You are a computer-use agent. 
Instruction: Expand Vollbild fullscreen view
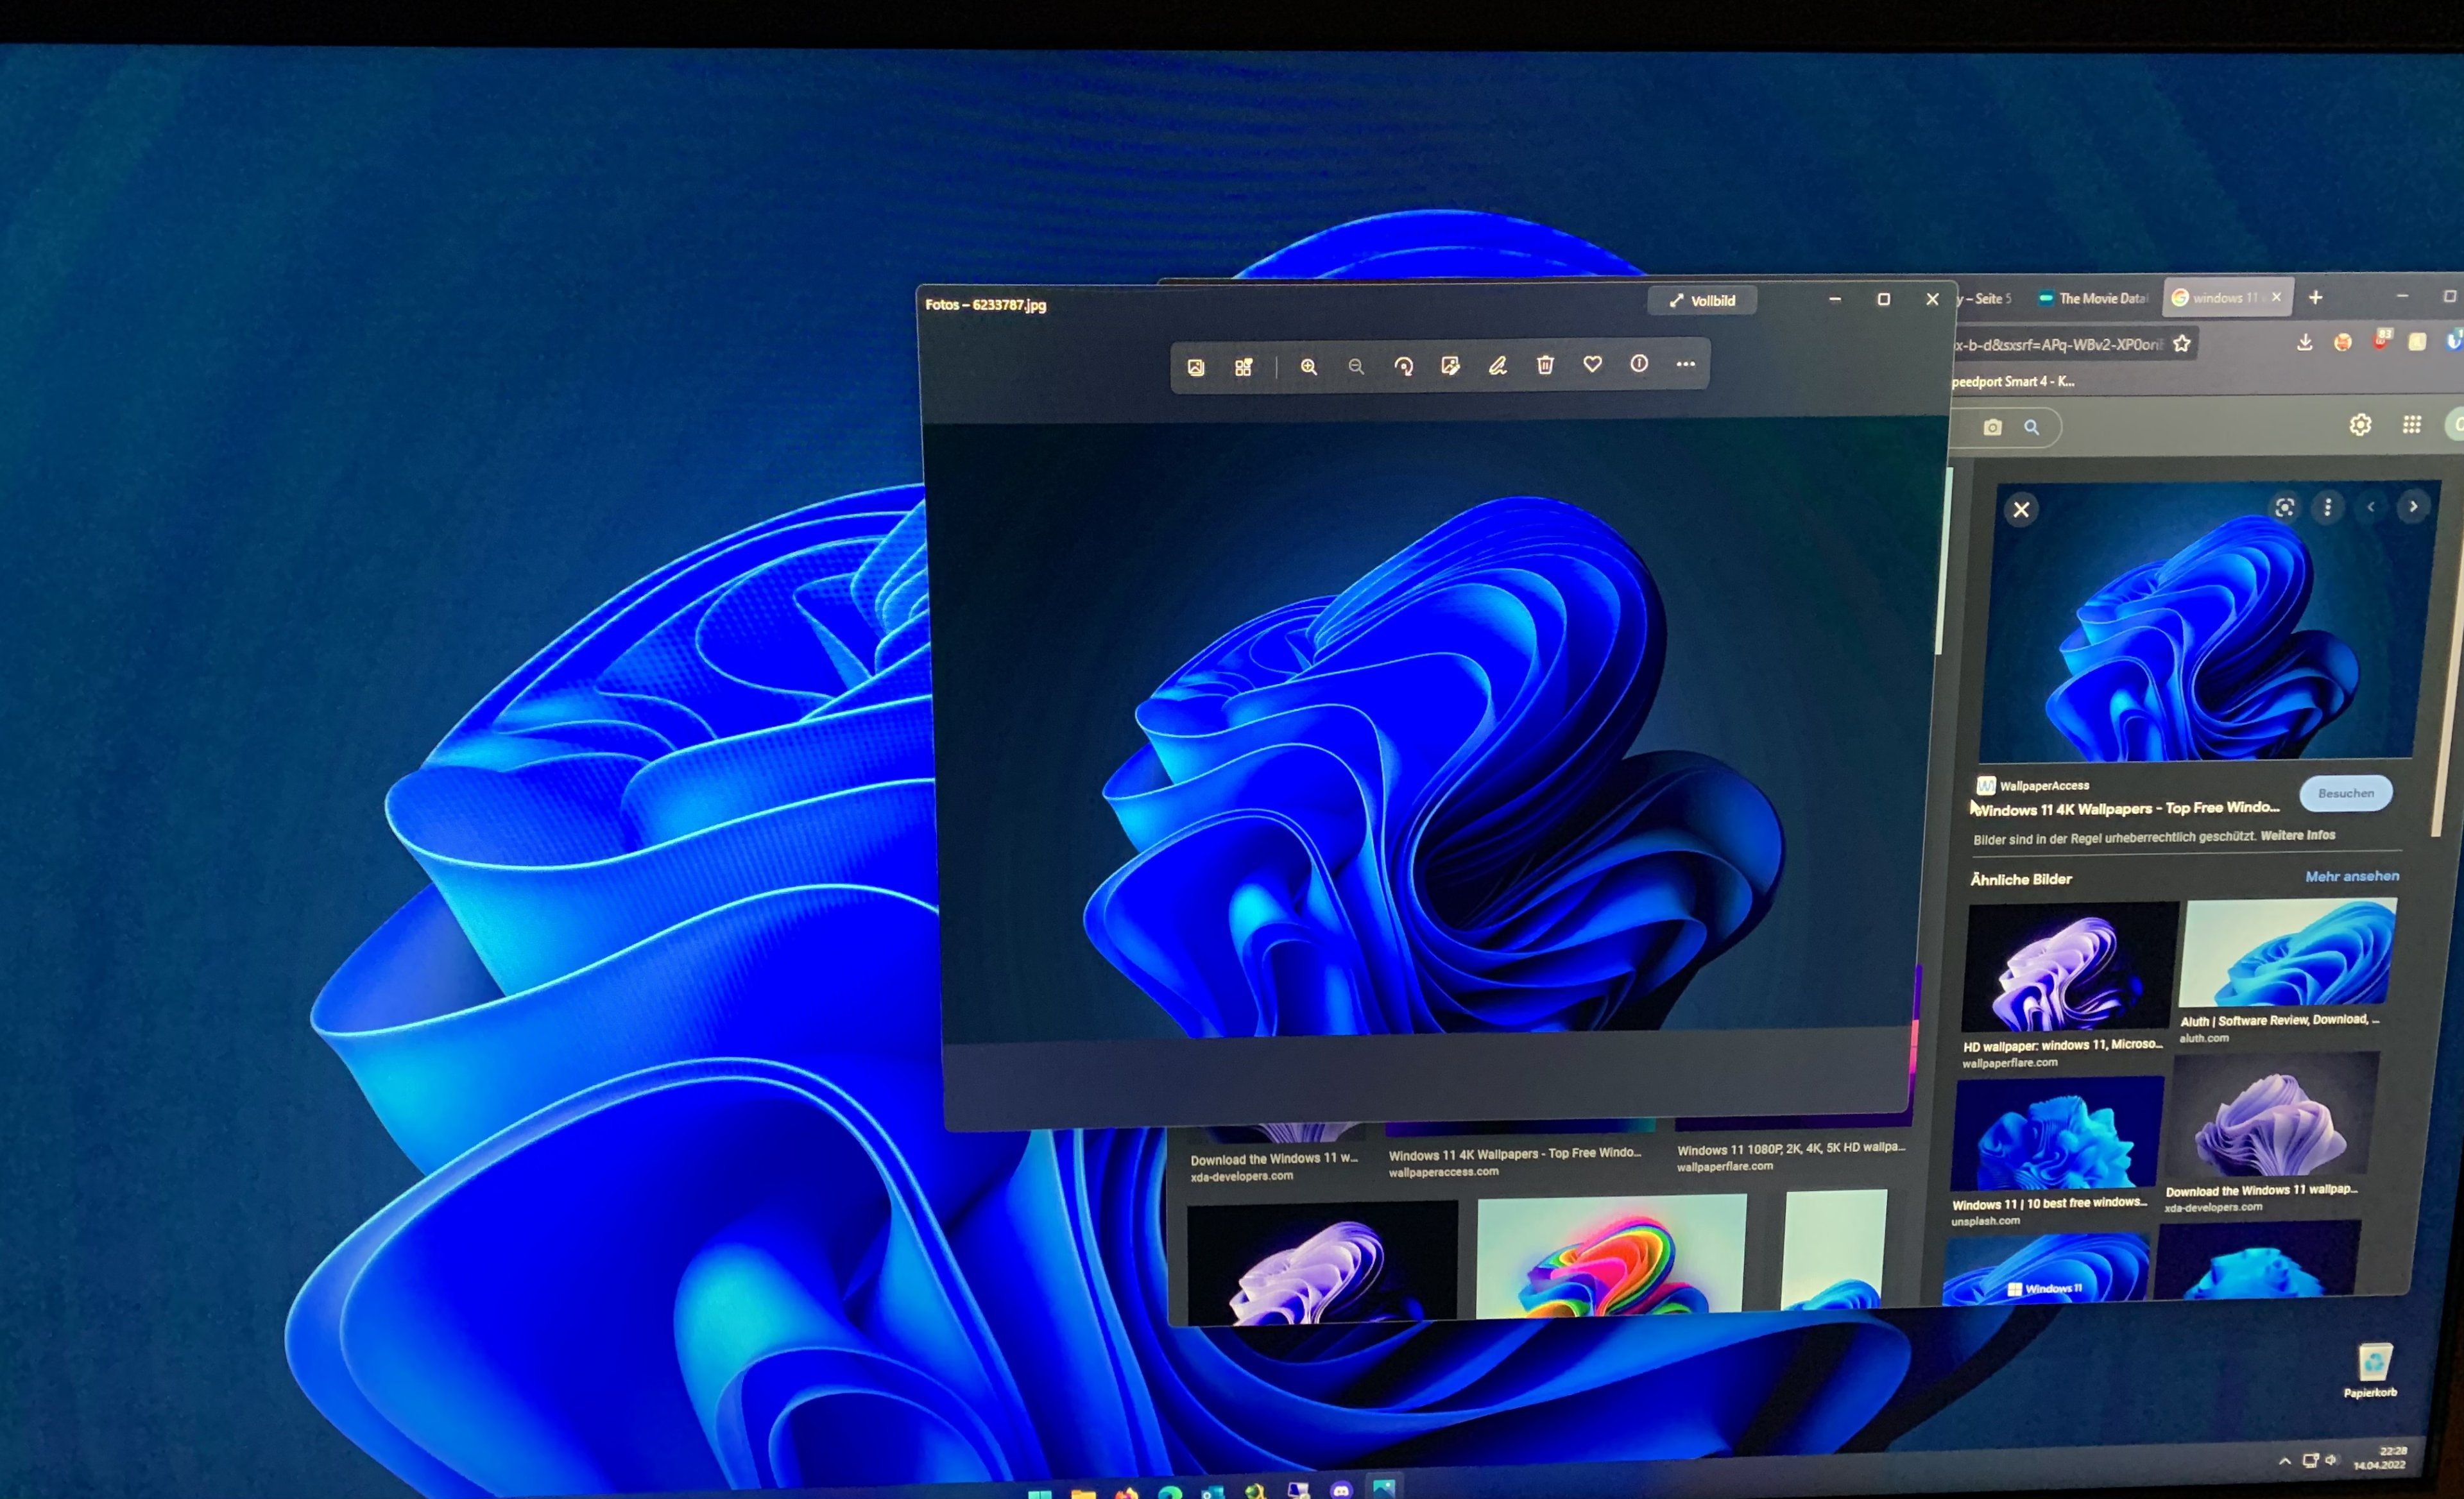click(x=1702, y=301)
